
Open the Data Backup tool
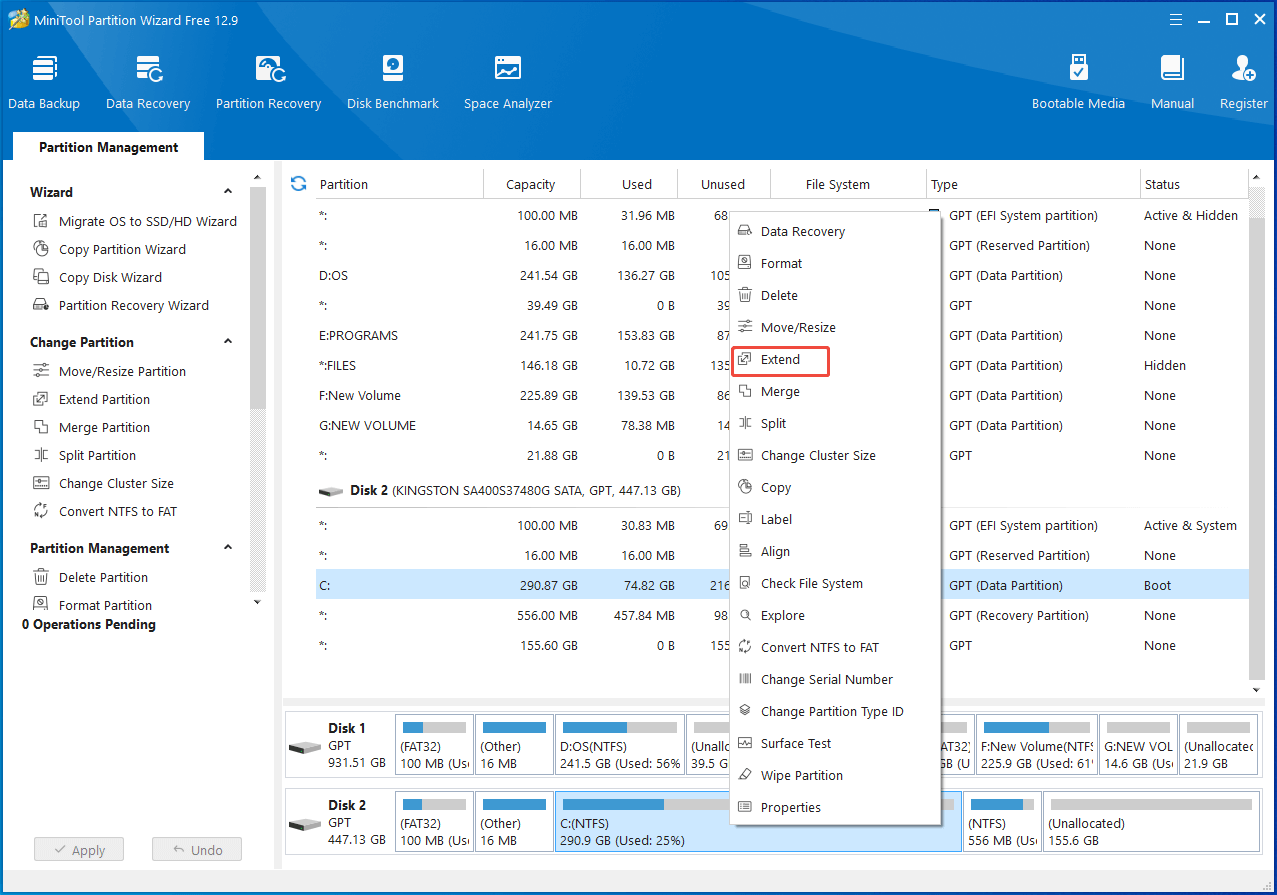coord(44,82)
